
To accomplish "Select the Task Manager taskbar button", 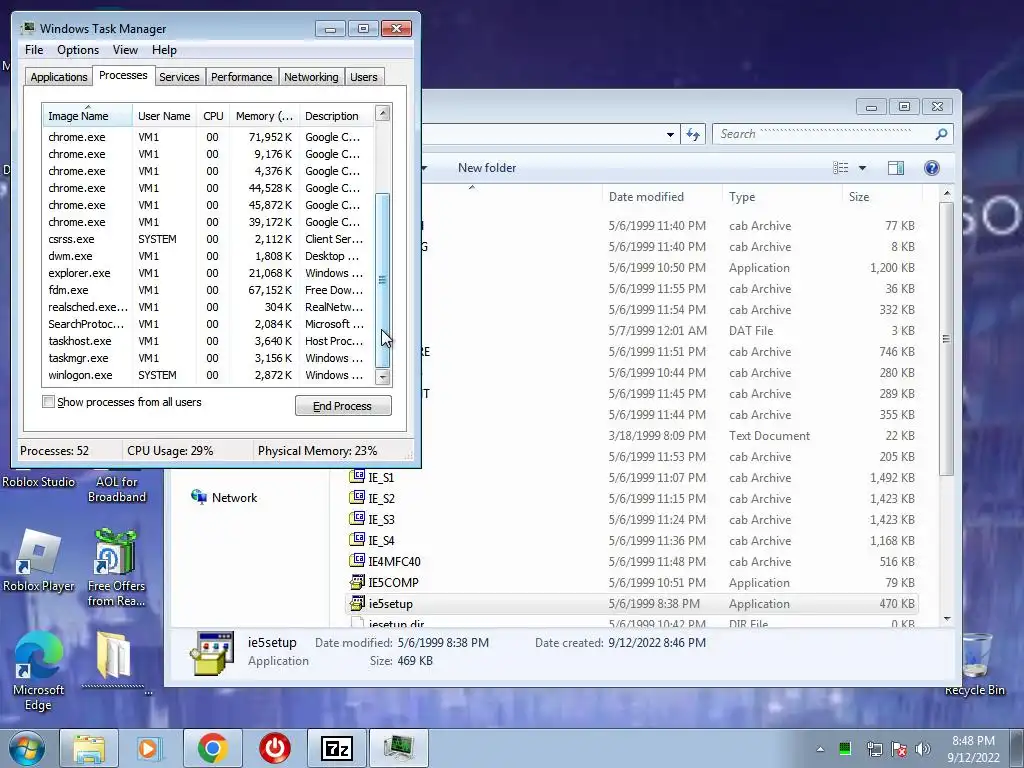I will tap(398, 748).
